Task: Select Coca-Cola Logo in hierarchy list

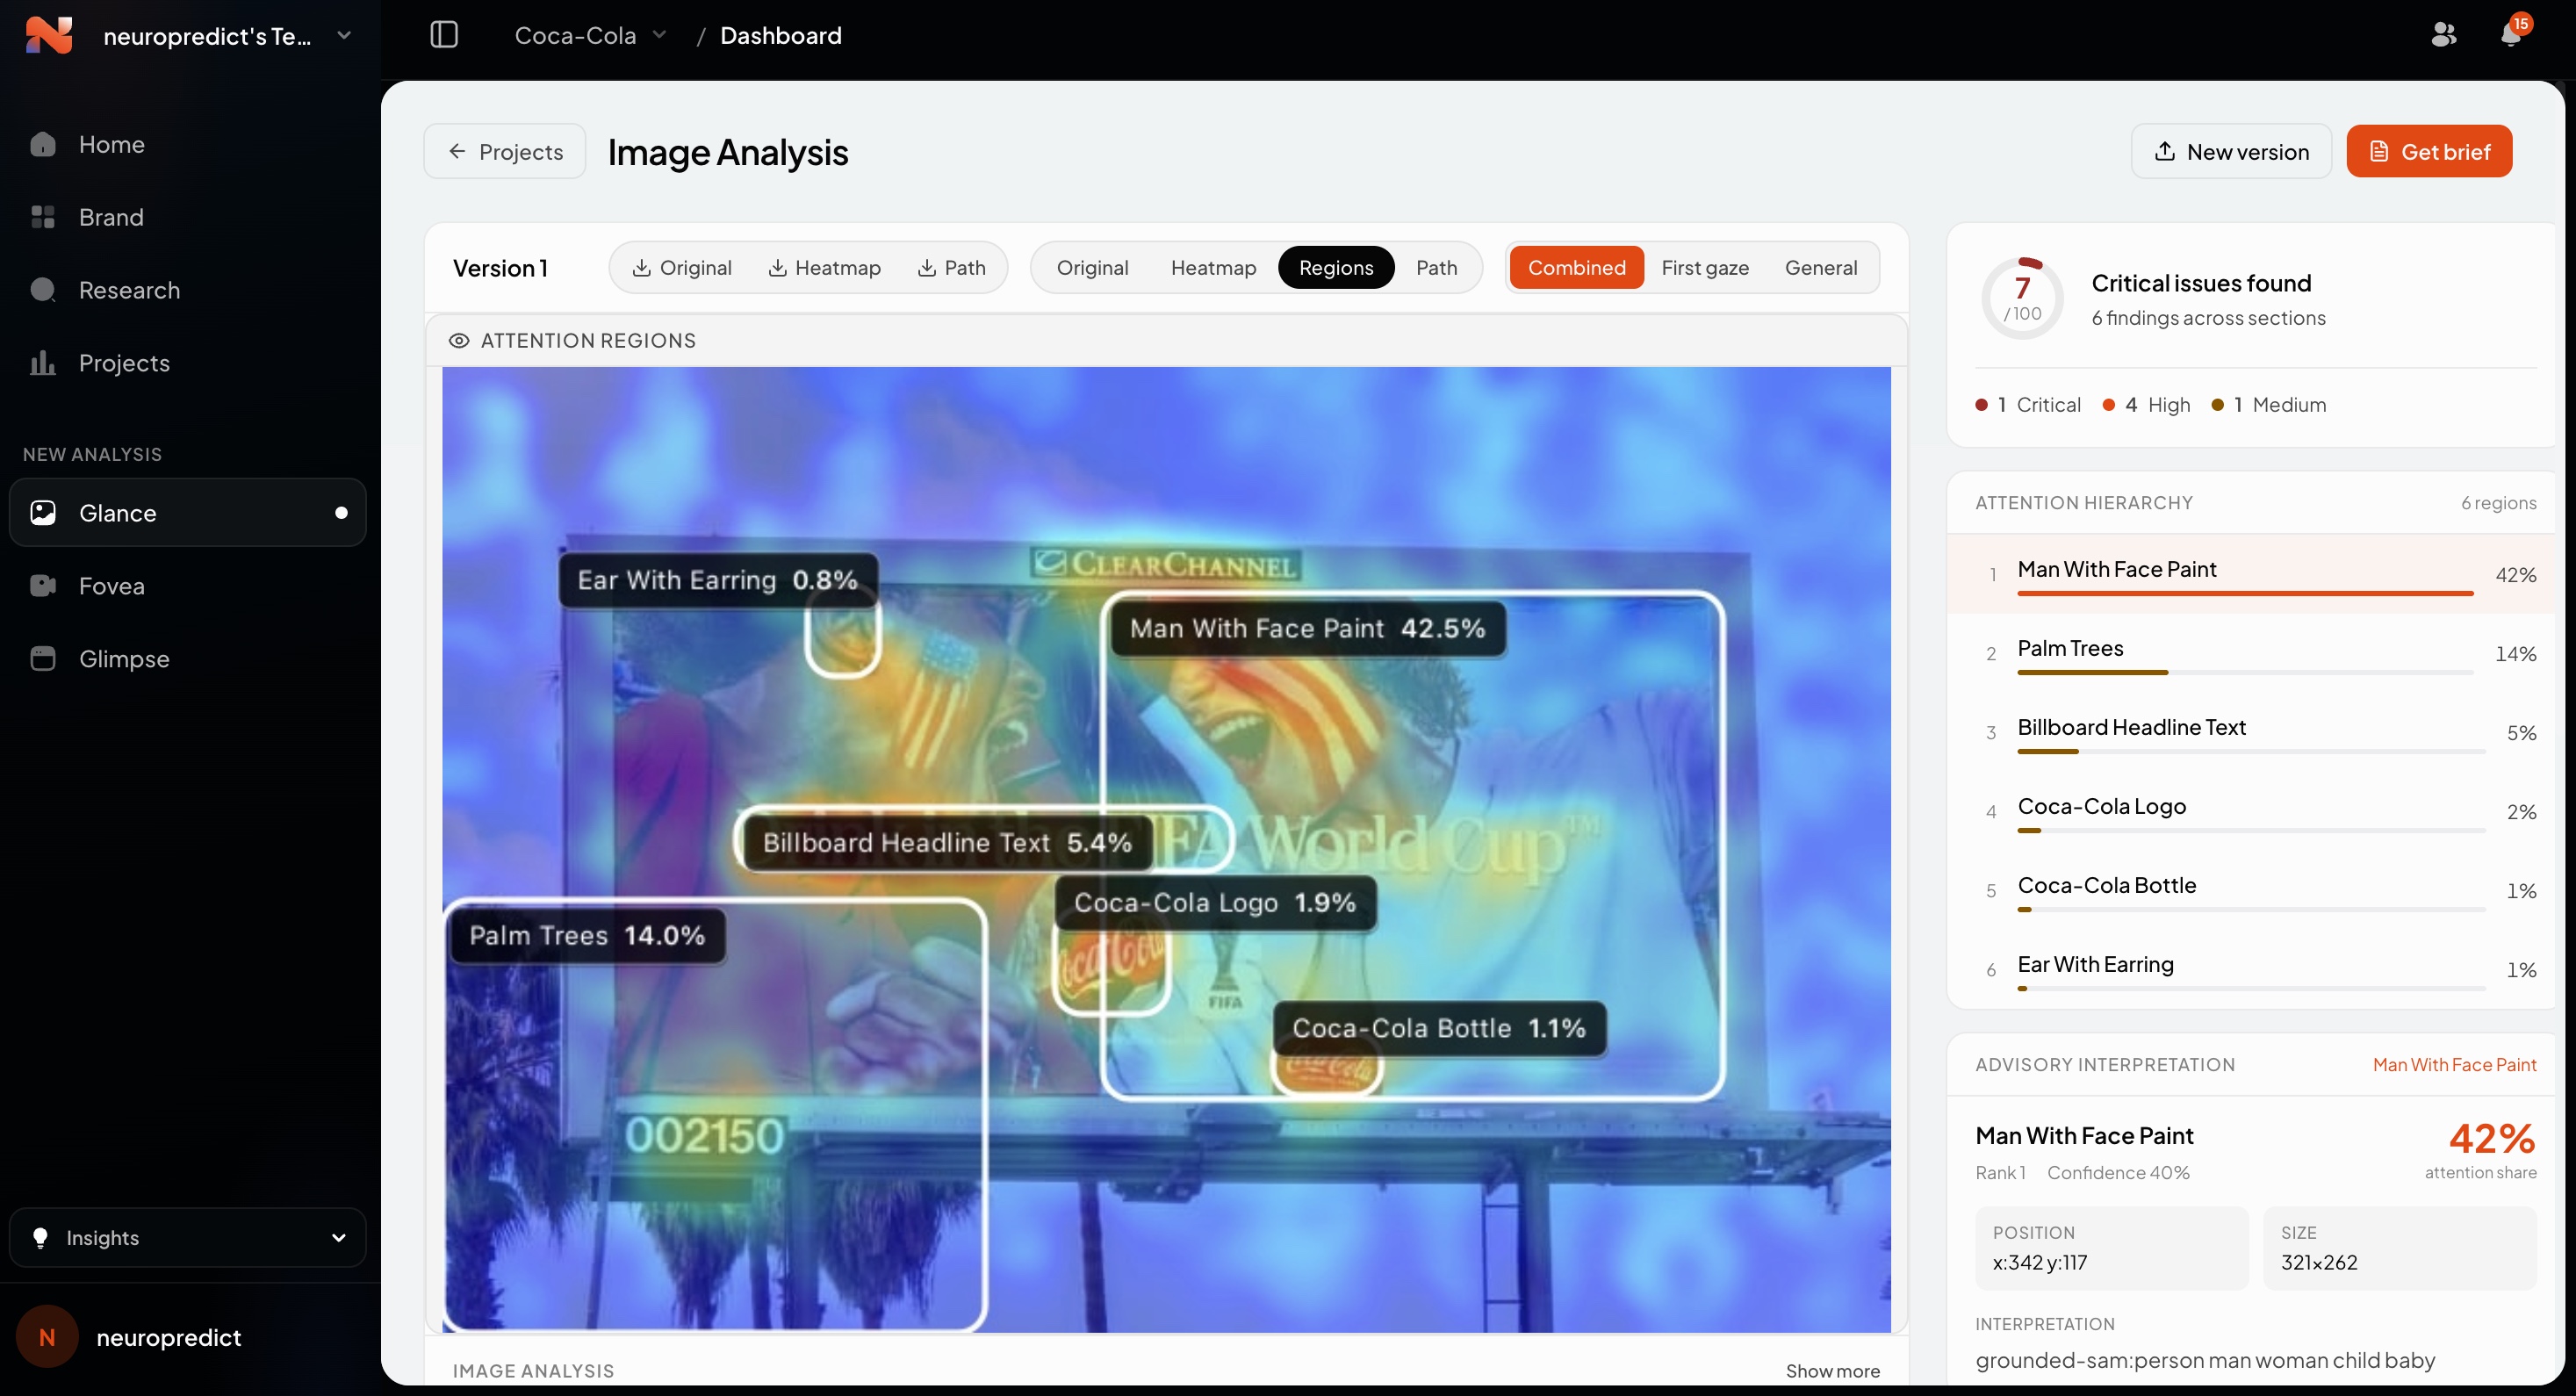Action: click(2250, 811)
